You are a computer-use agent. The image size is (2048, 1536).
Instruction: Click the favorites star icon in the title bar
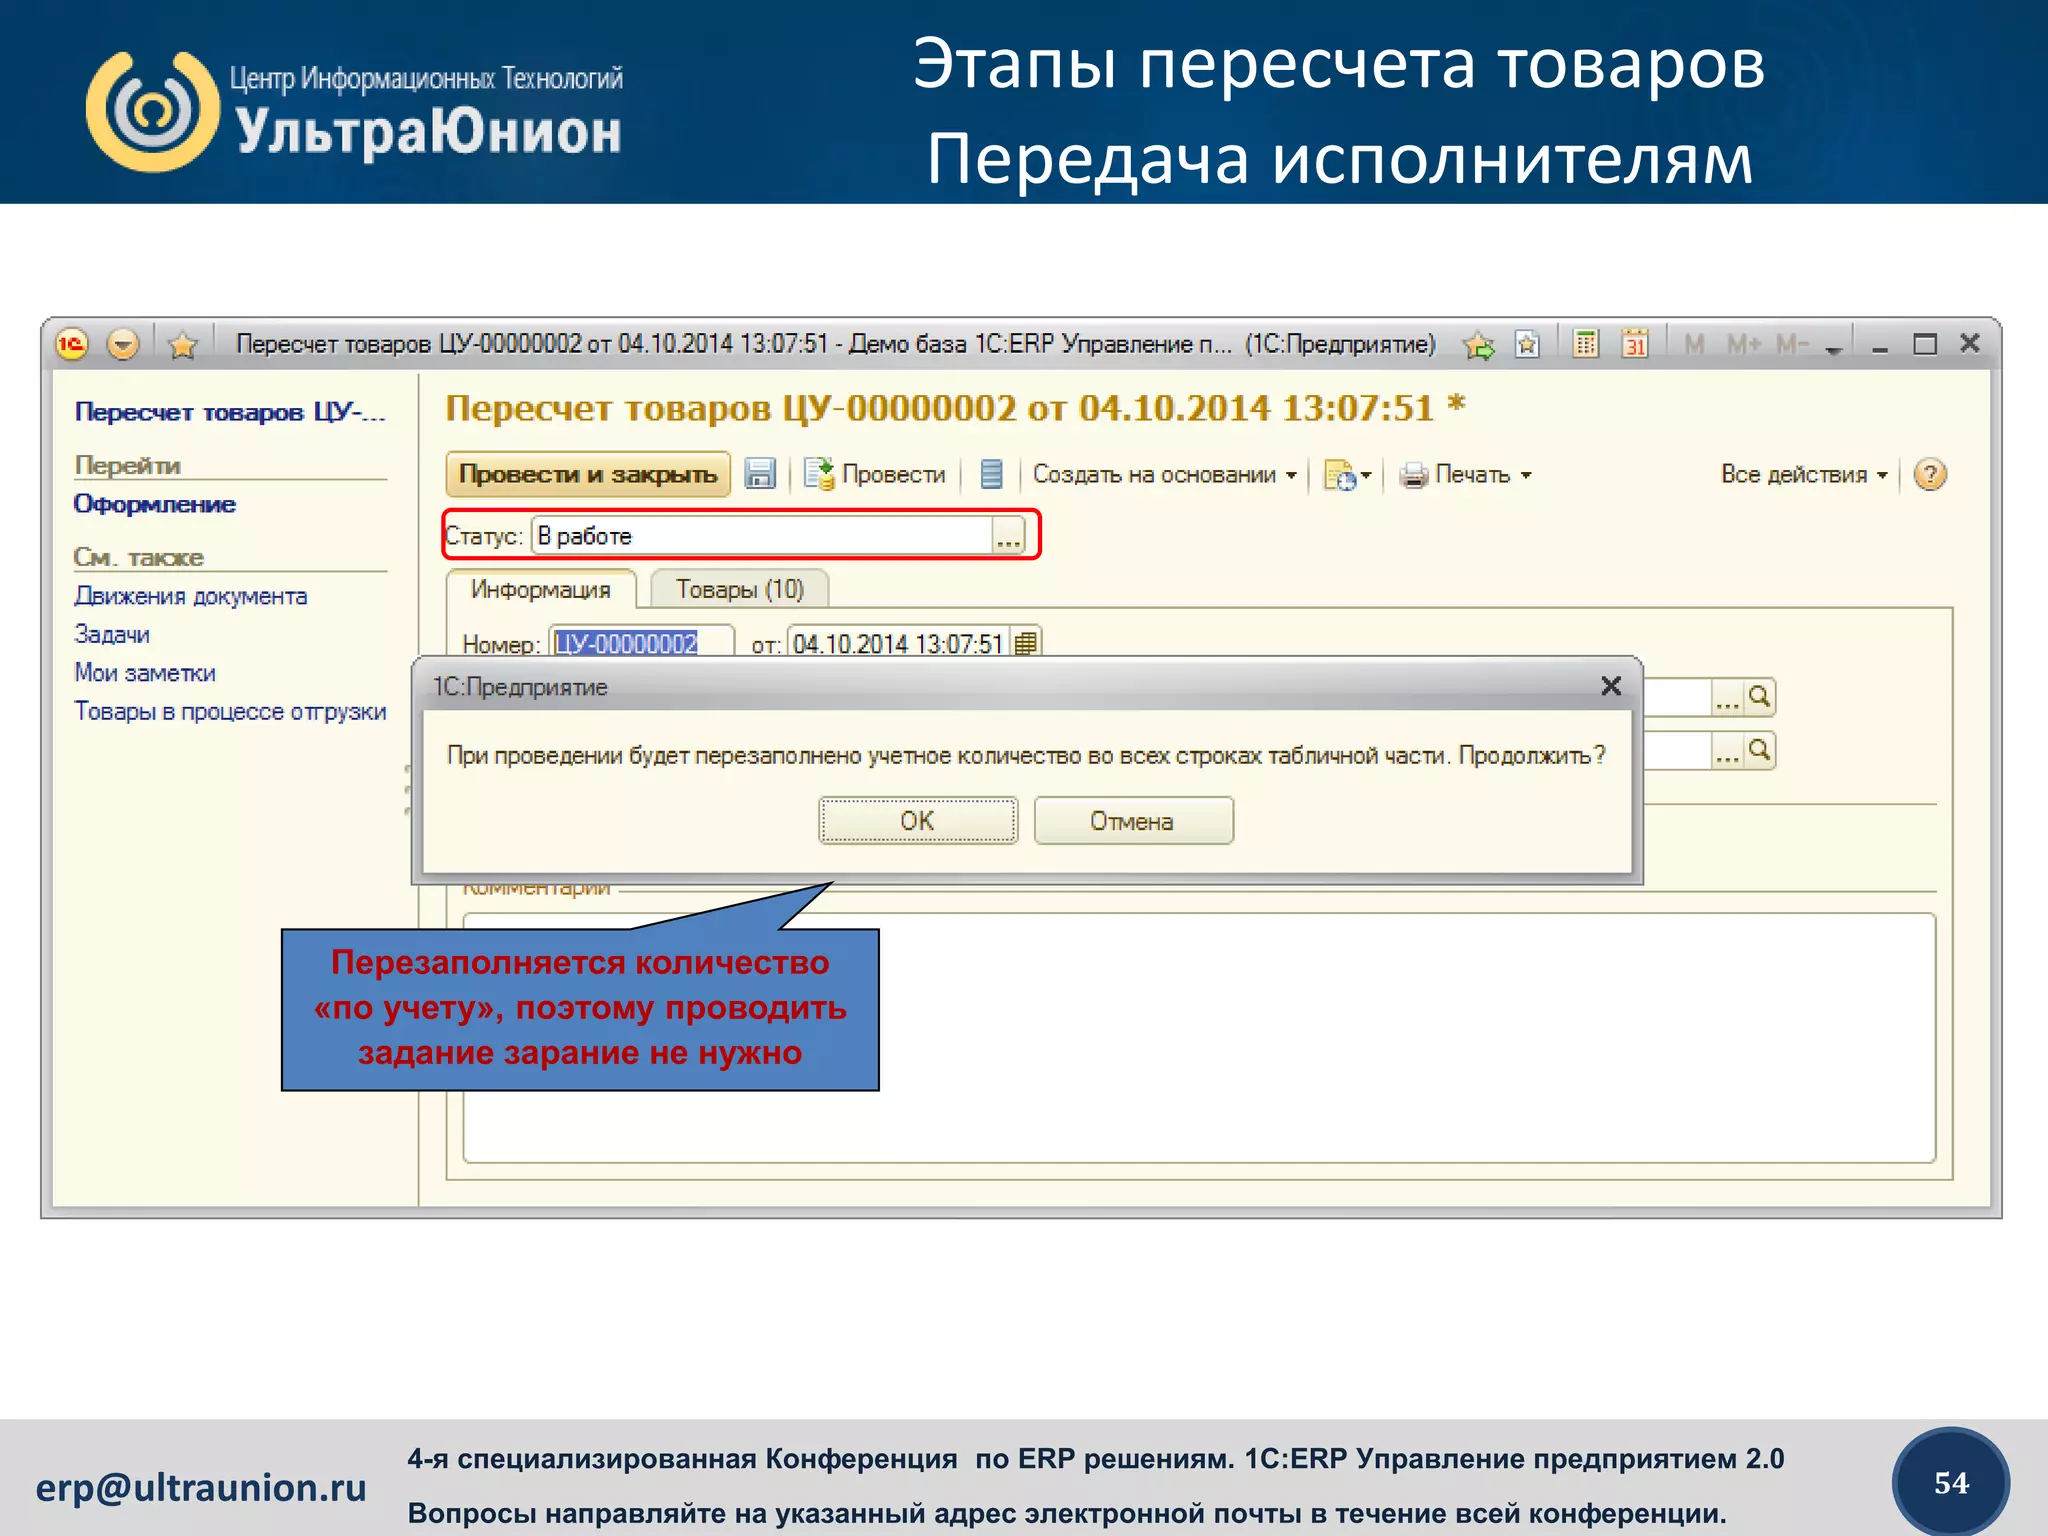(183, 345)
